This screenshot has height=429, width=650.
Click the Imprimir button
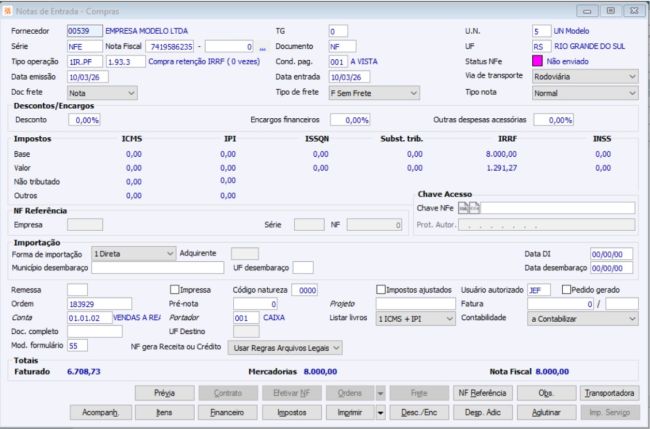[x=350, y=412]
